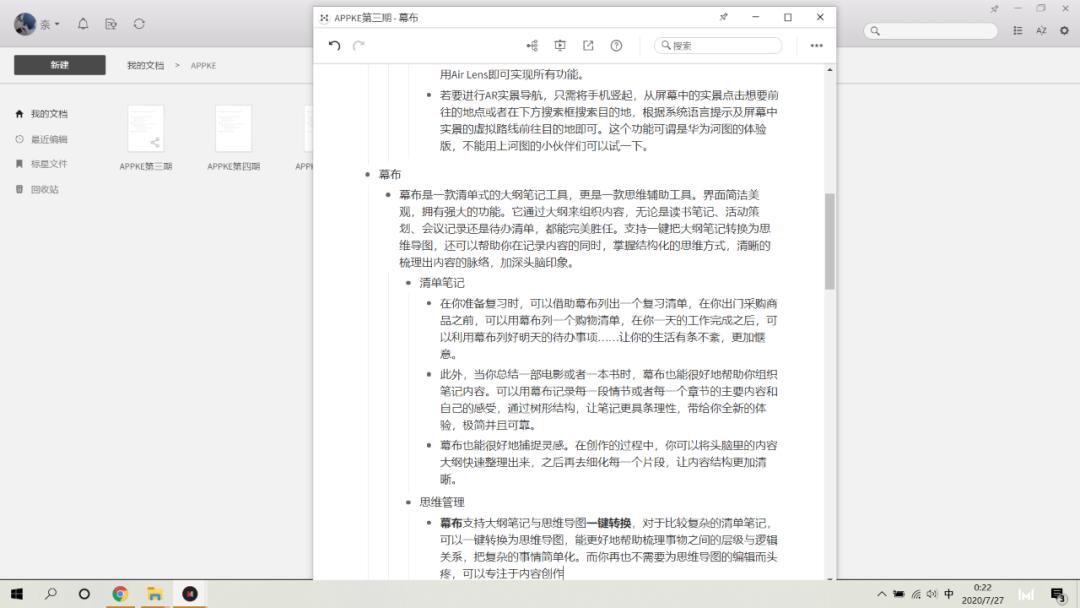Screen dimensions: 1080x608
Task: Open the more options menu in the document window
Action: coord(816,45)
